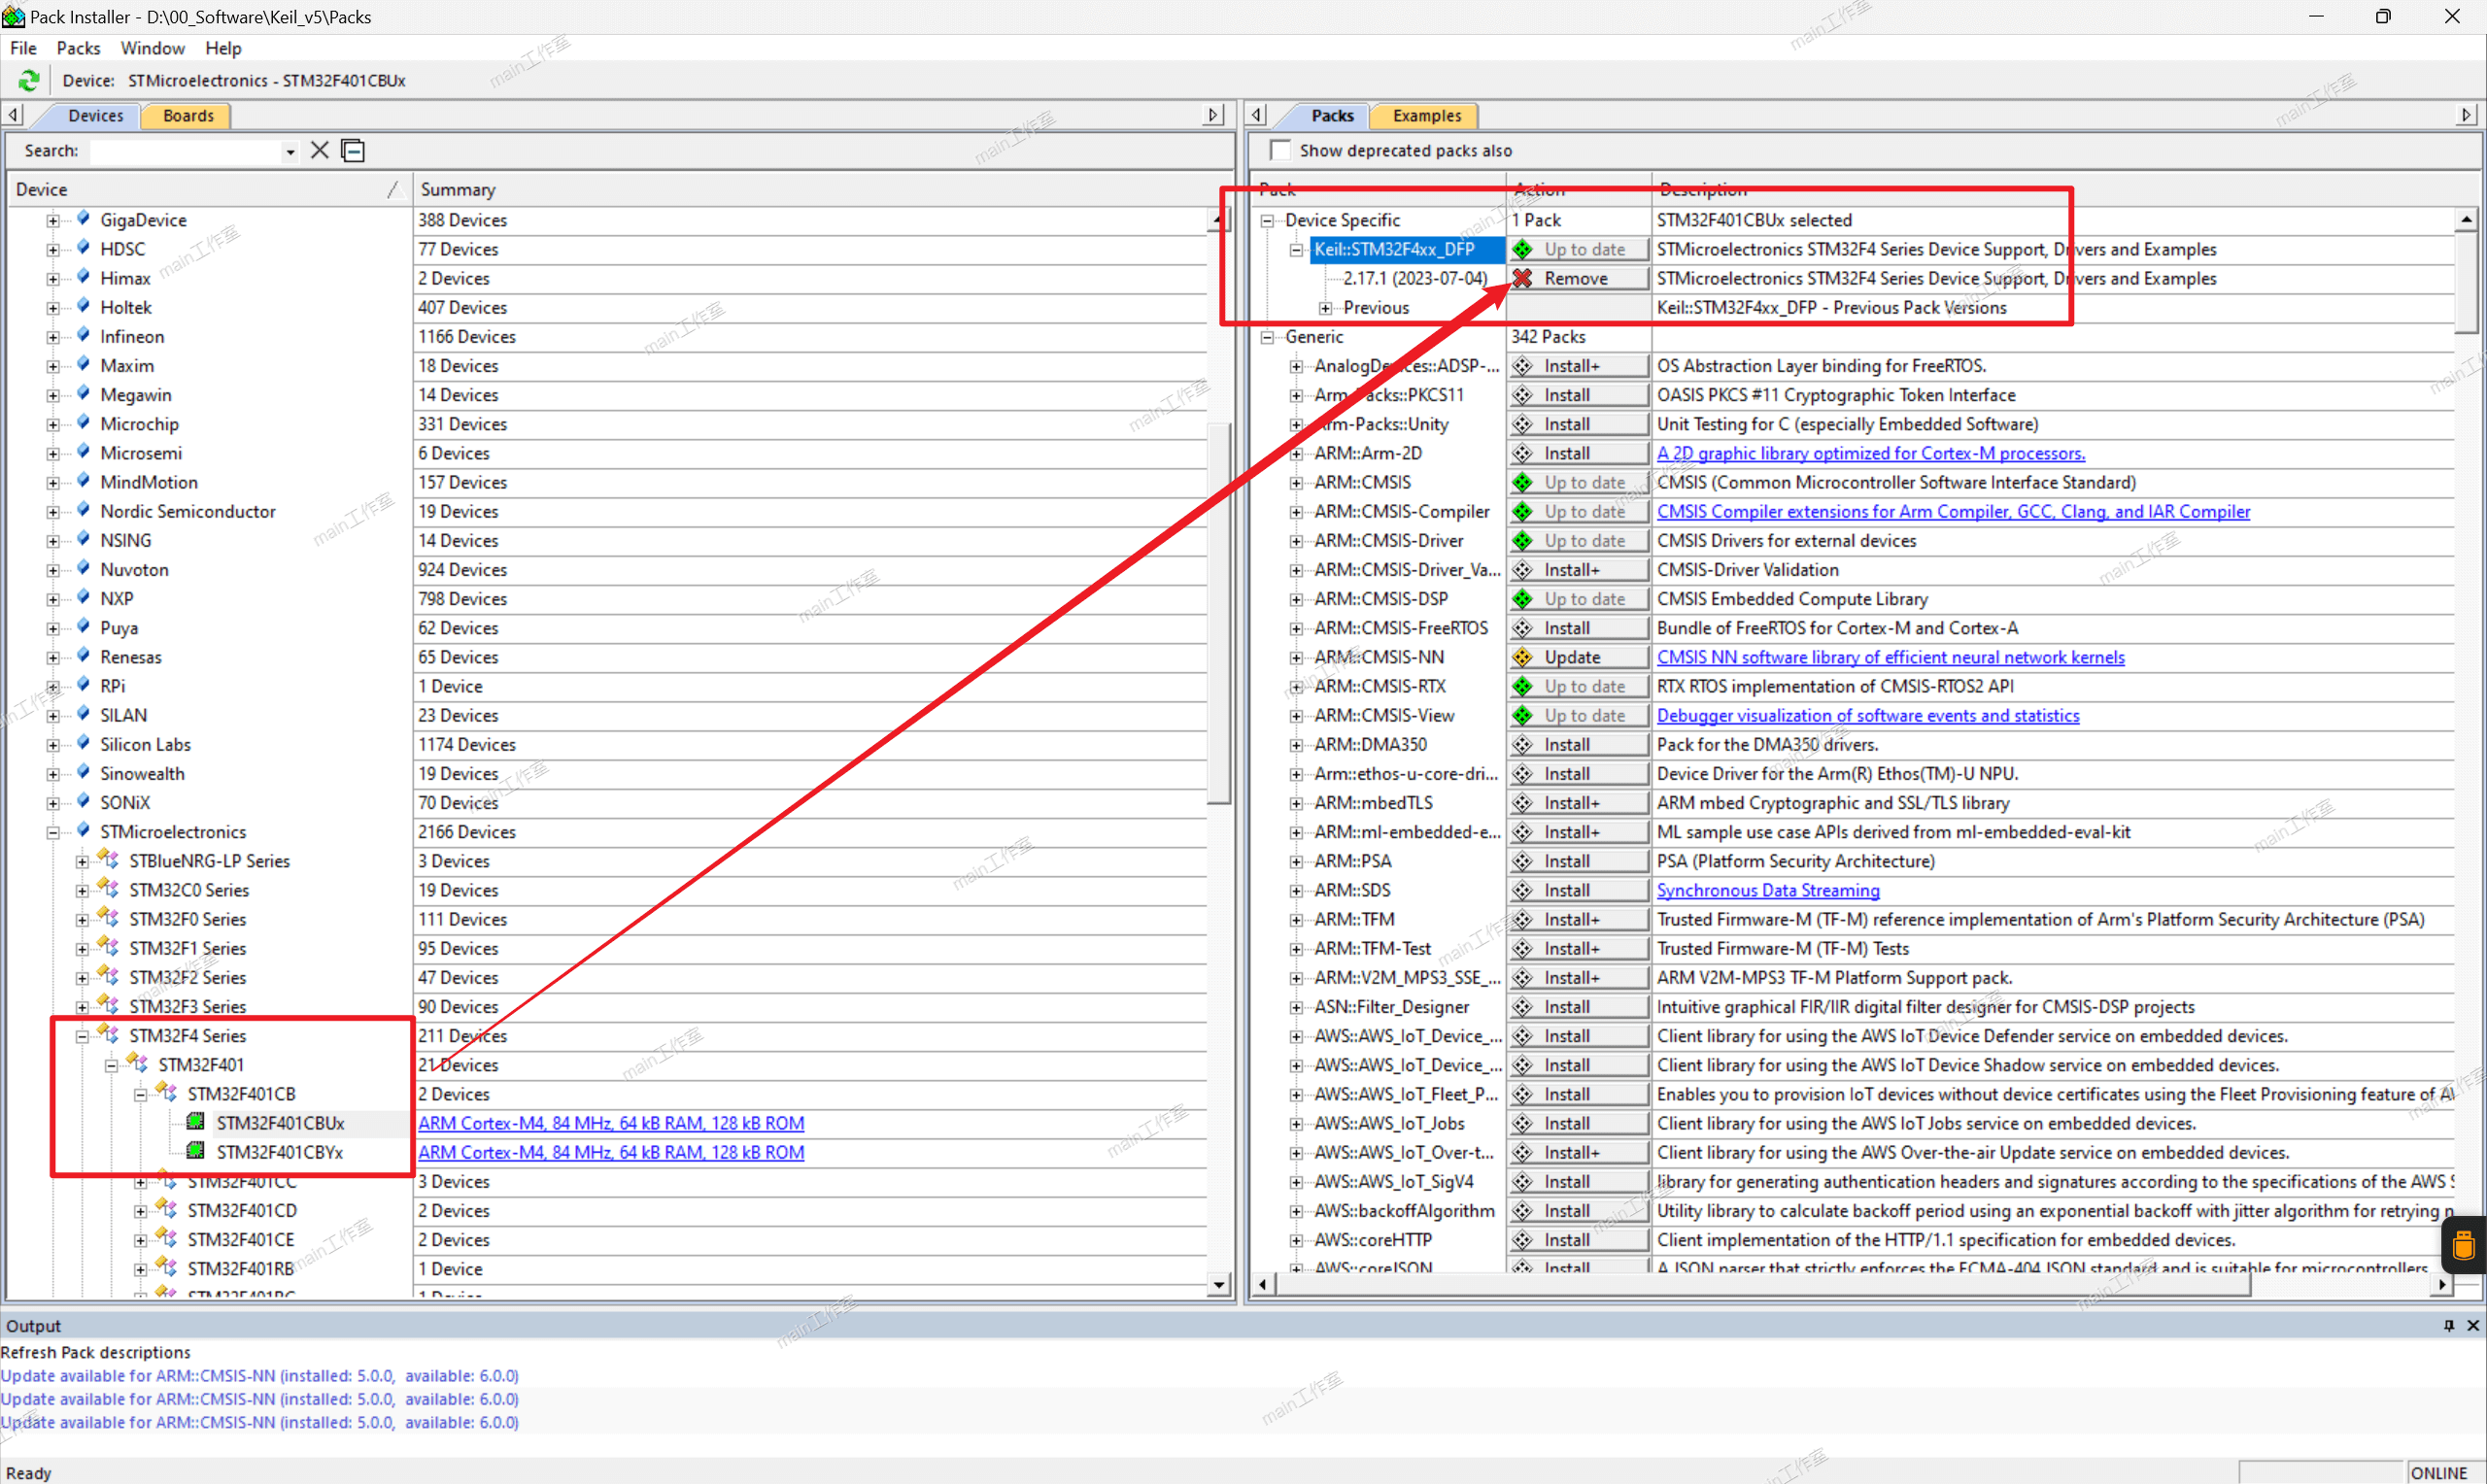Open STM32F401CBYx ARM Cortex-M4 summary link

611,1152
